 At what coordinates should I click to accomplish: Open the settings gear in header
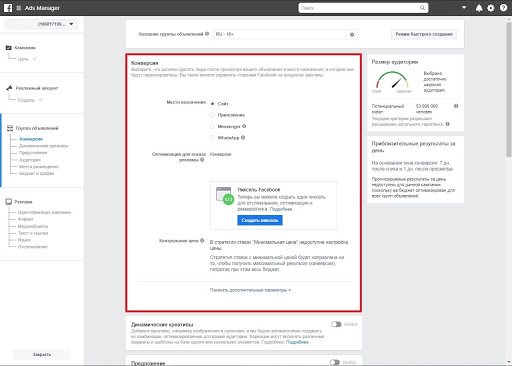coord(491,8)
